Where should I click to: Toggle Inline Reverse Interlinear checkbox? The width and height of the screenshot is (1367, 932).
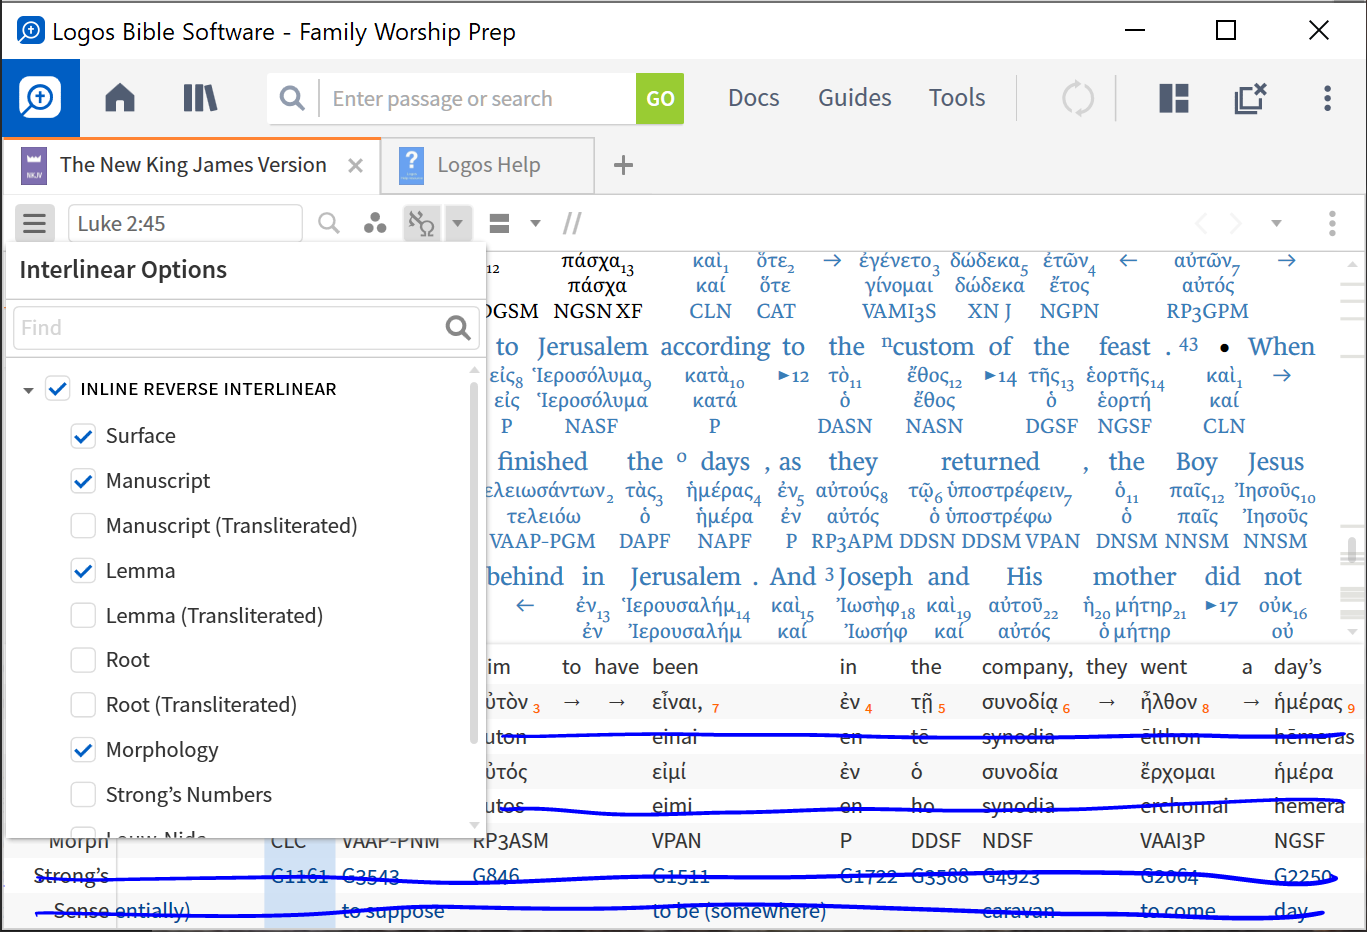(x=58, y=389)
